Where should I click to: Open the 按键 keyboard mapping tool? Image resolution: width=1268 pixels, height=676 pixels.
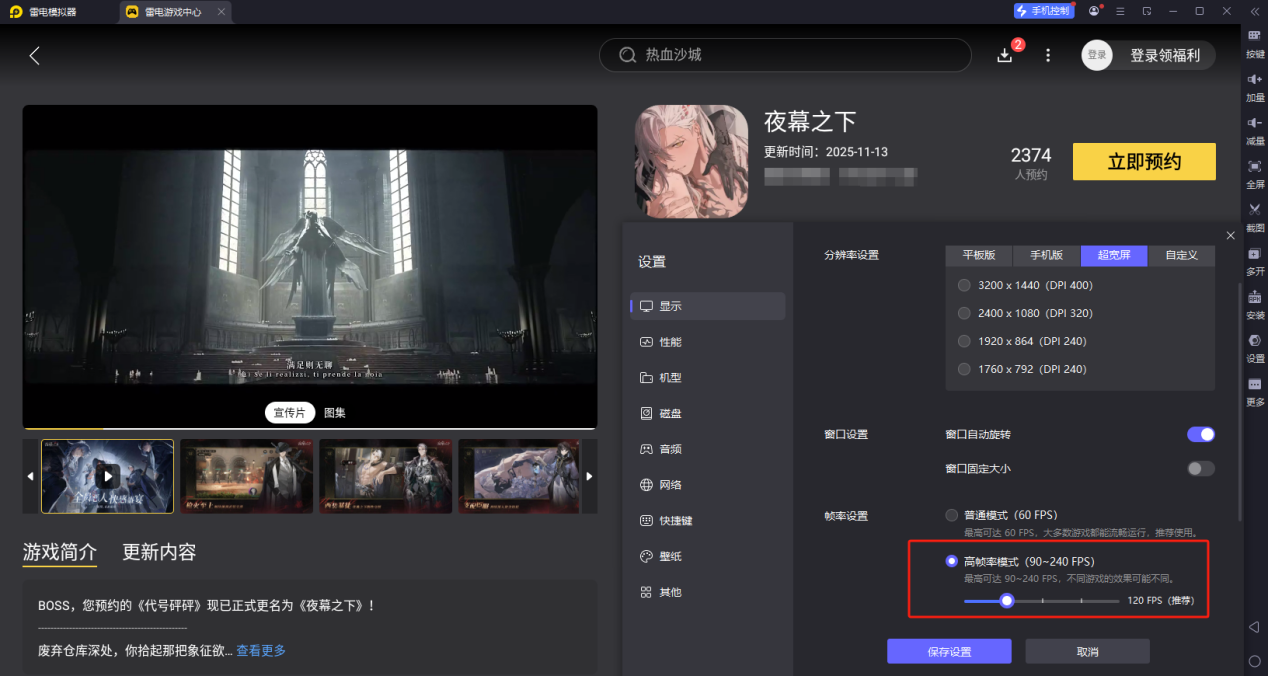point(1255,45)
